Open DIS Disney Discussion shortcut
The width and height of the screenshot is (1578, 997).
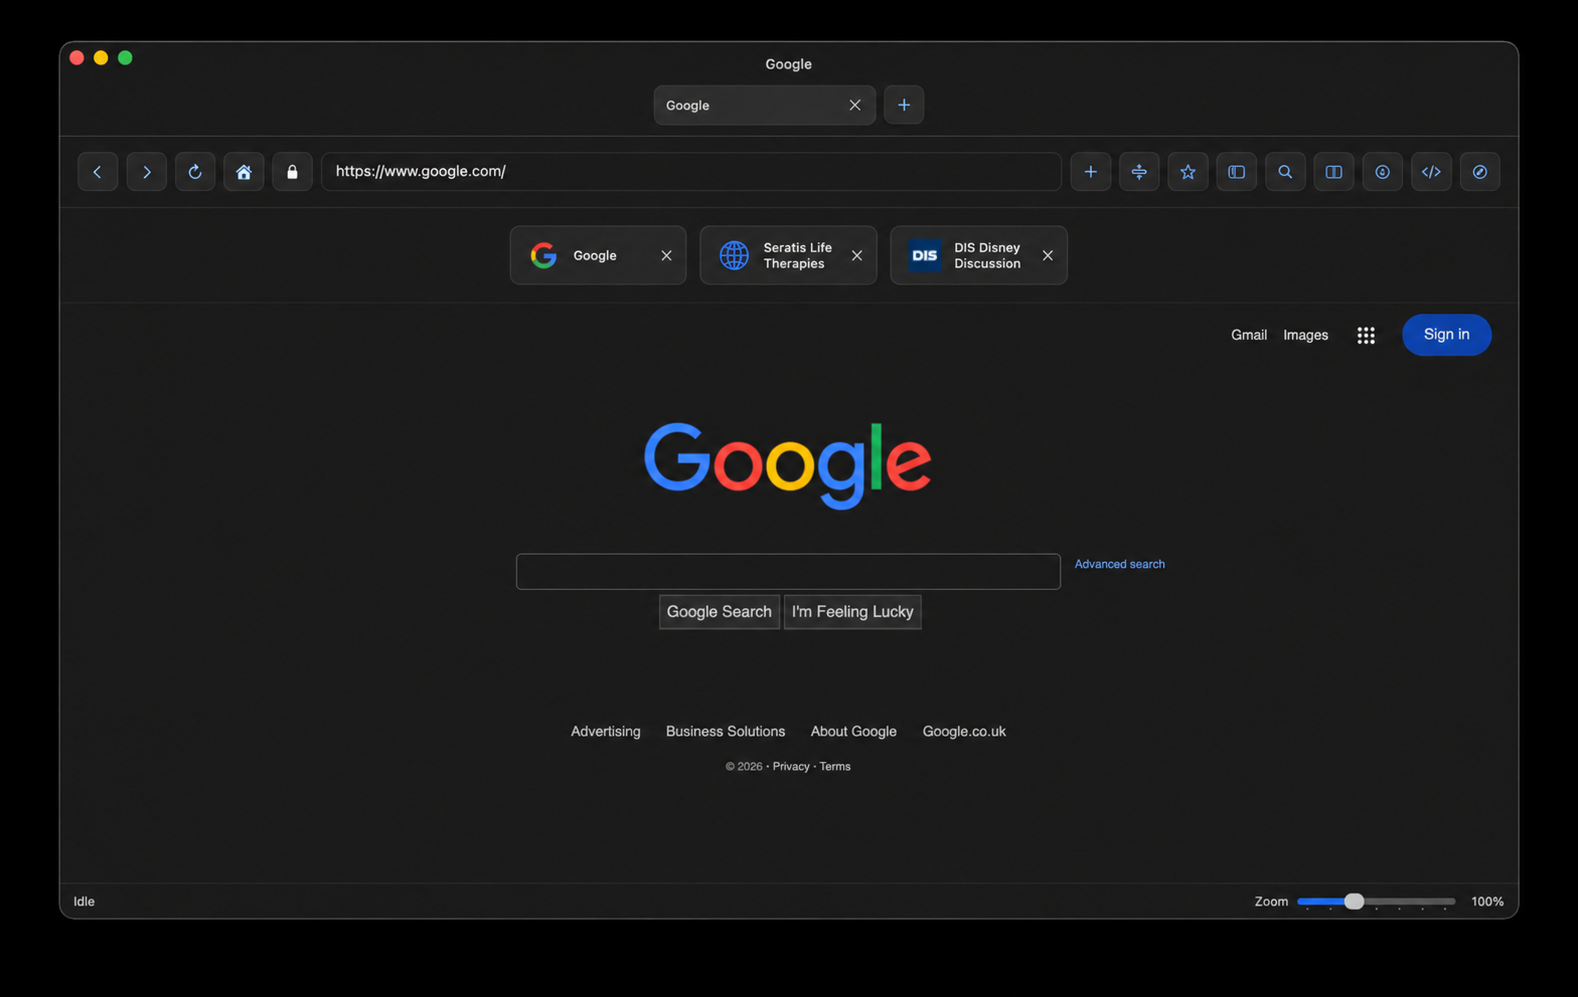979,255
